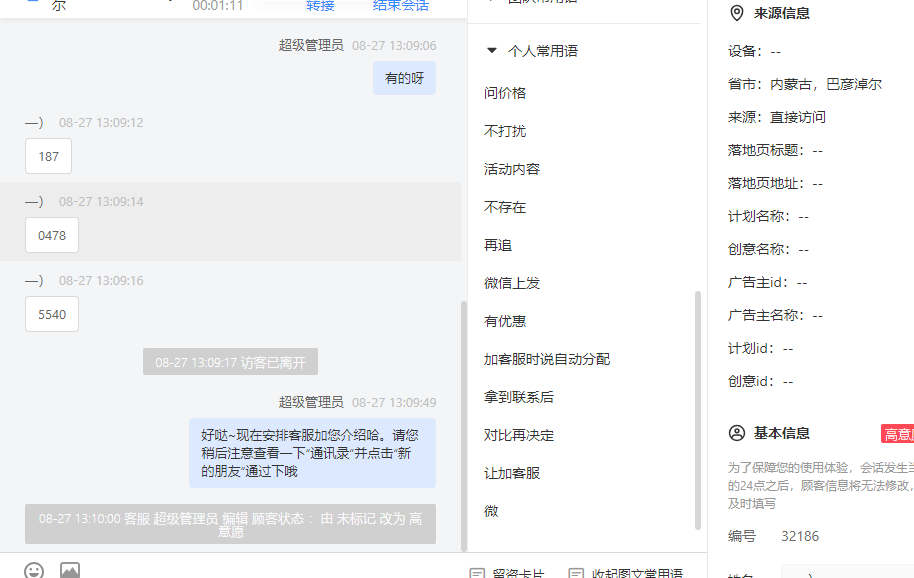
Task: Click the 个人常用语 section title
Action: click(x=543, y=51)
